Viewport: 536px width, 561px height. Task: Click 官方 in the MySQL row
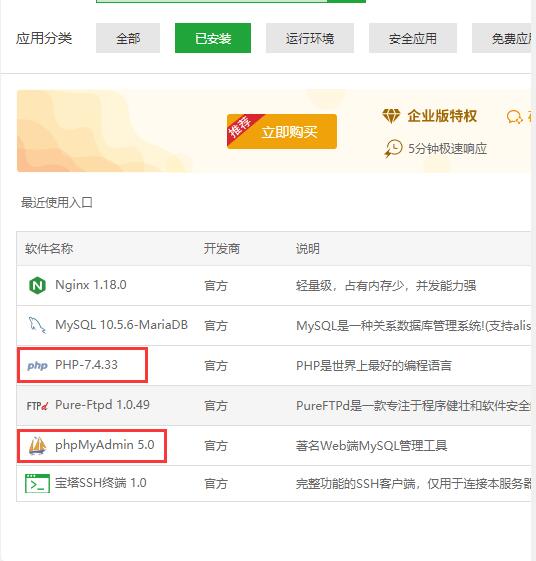tap(216, 326)
